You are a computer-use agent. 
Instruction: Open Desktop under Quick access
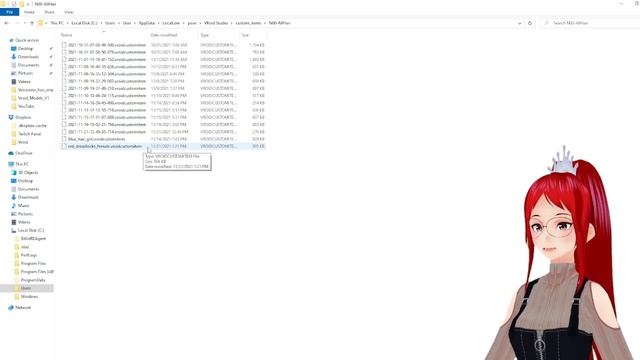[x=25, y=49]
